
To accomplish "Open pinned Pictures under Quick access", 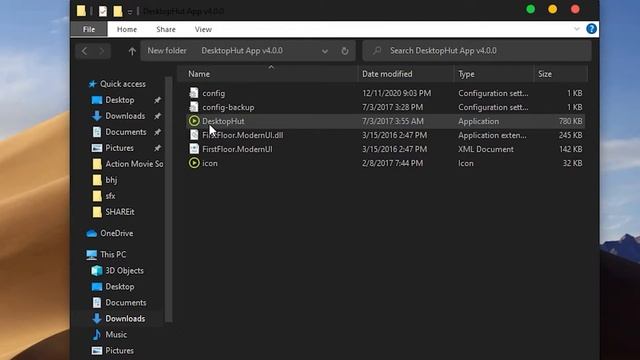I will pos(119,148).
